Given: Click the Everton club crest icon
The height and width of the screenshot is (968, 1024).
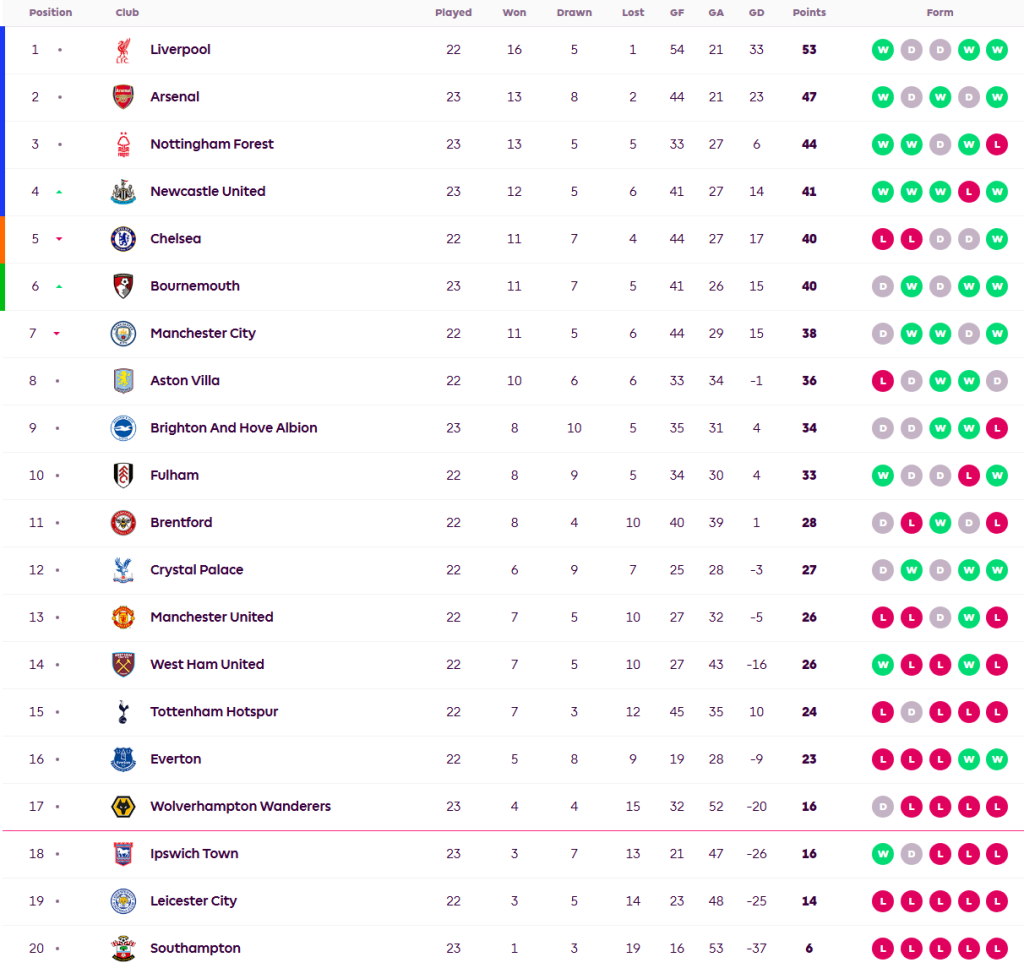Looking at the screenshot, I should 123,759.
